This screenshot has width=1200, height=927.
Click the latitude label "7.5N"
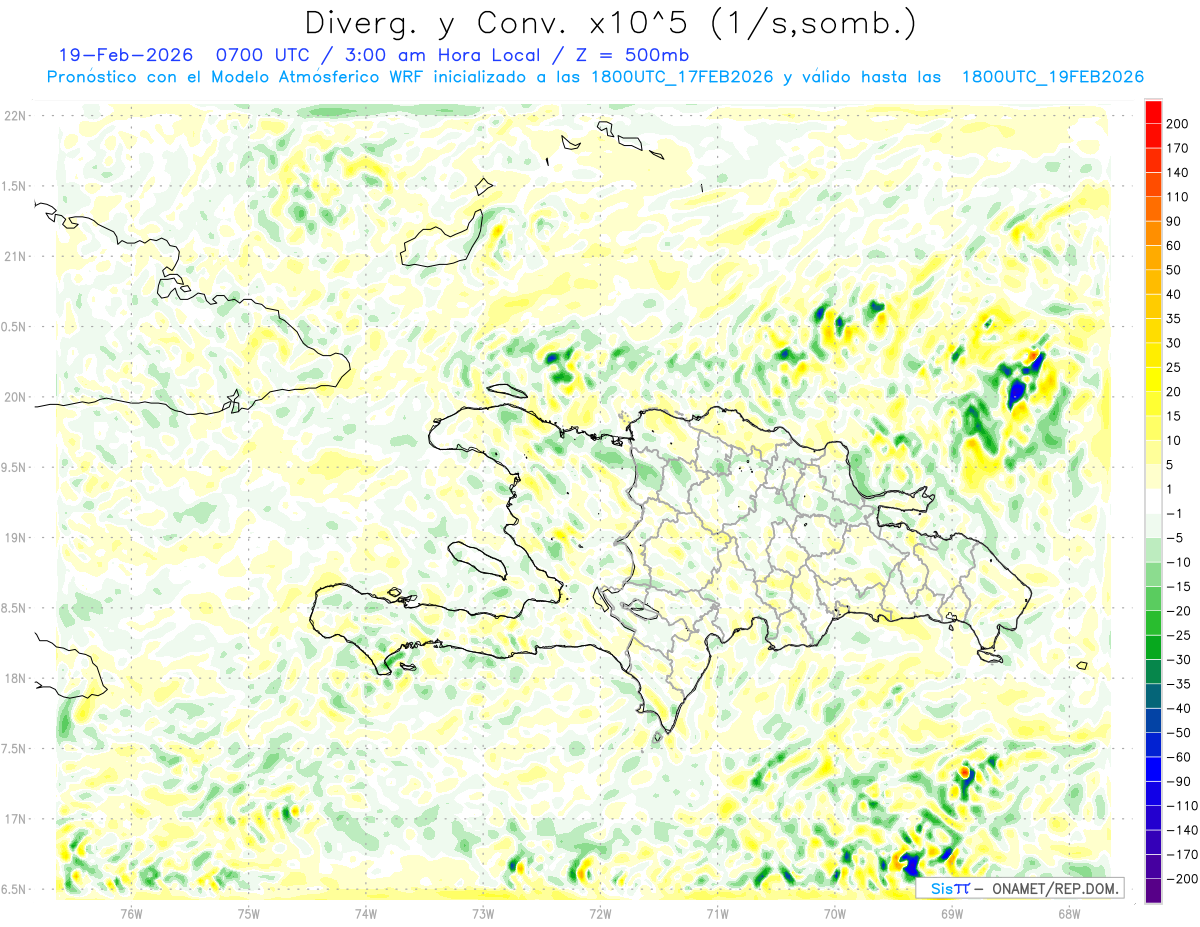tap(13, 749)
